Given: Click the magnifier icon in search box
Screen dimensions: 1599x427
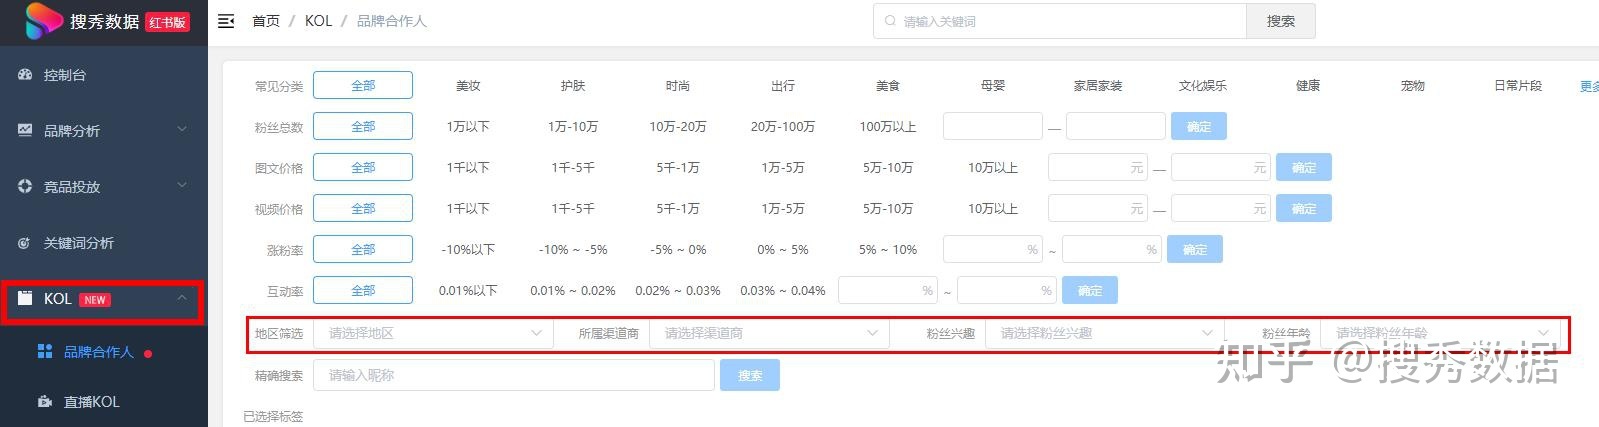Looking at the screenshot, I should coord(890,21).
